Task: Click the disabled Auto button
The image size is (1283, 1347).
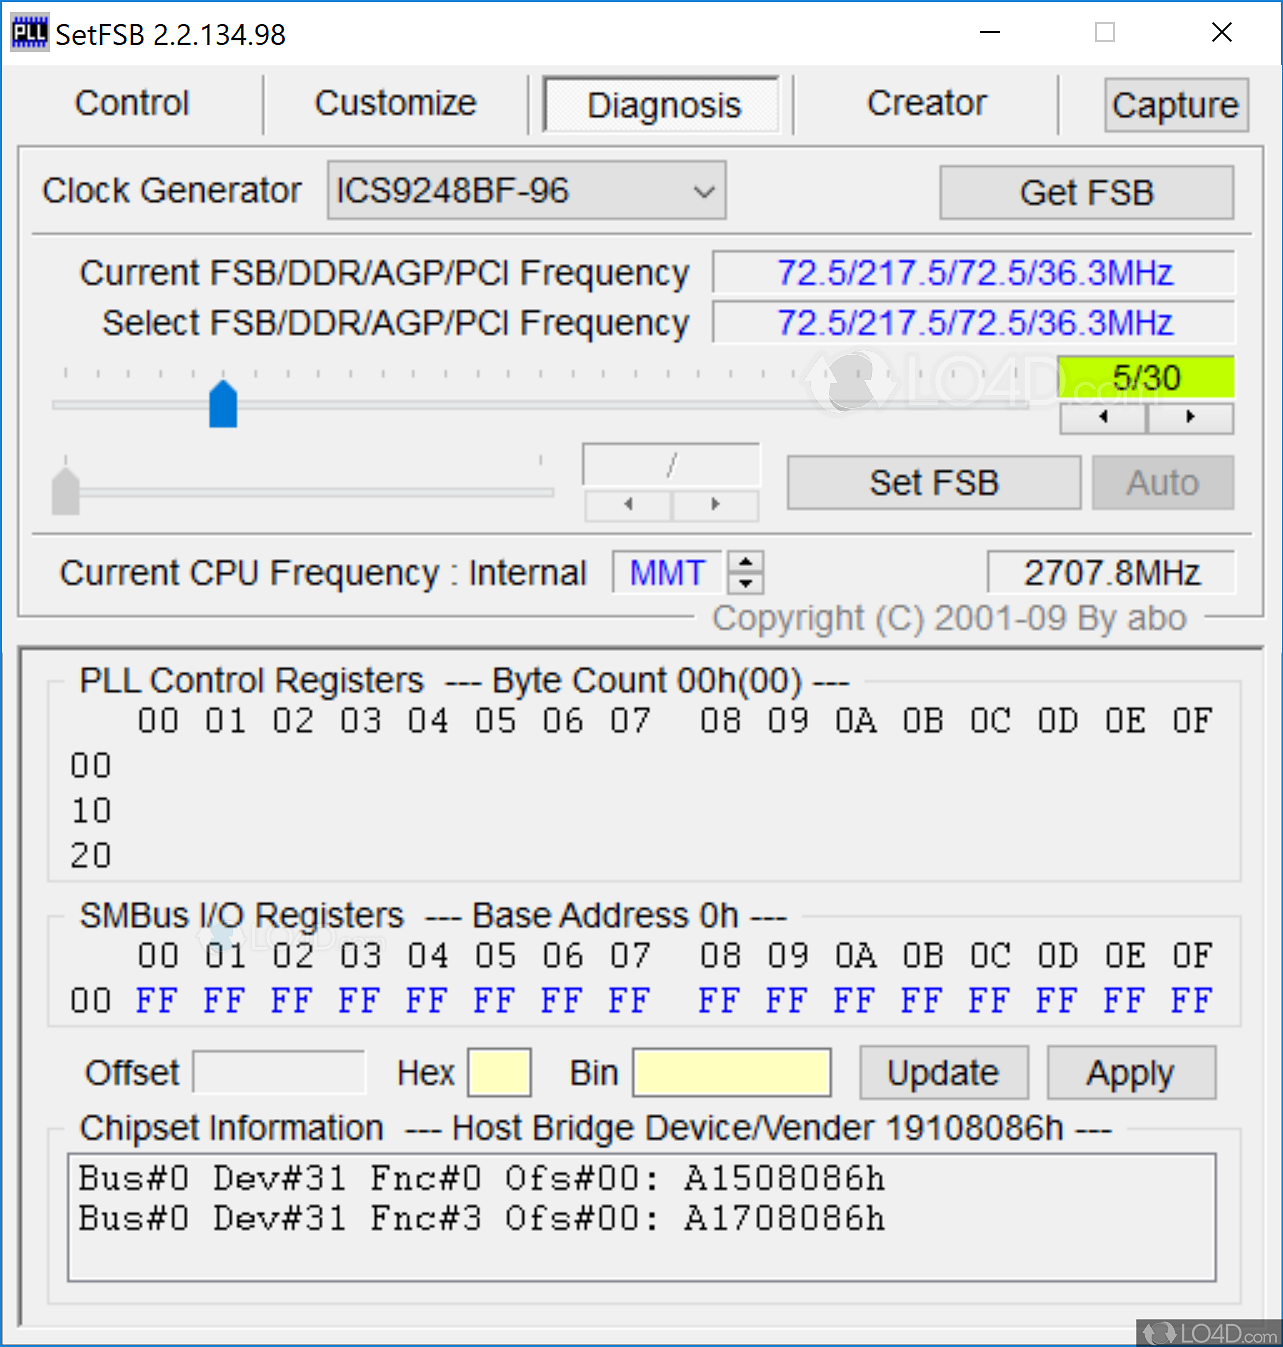Action: coord(1163,483)
